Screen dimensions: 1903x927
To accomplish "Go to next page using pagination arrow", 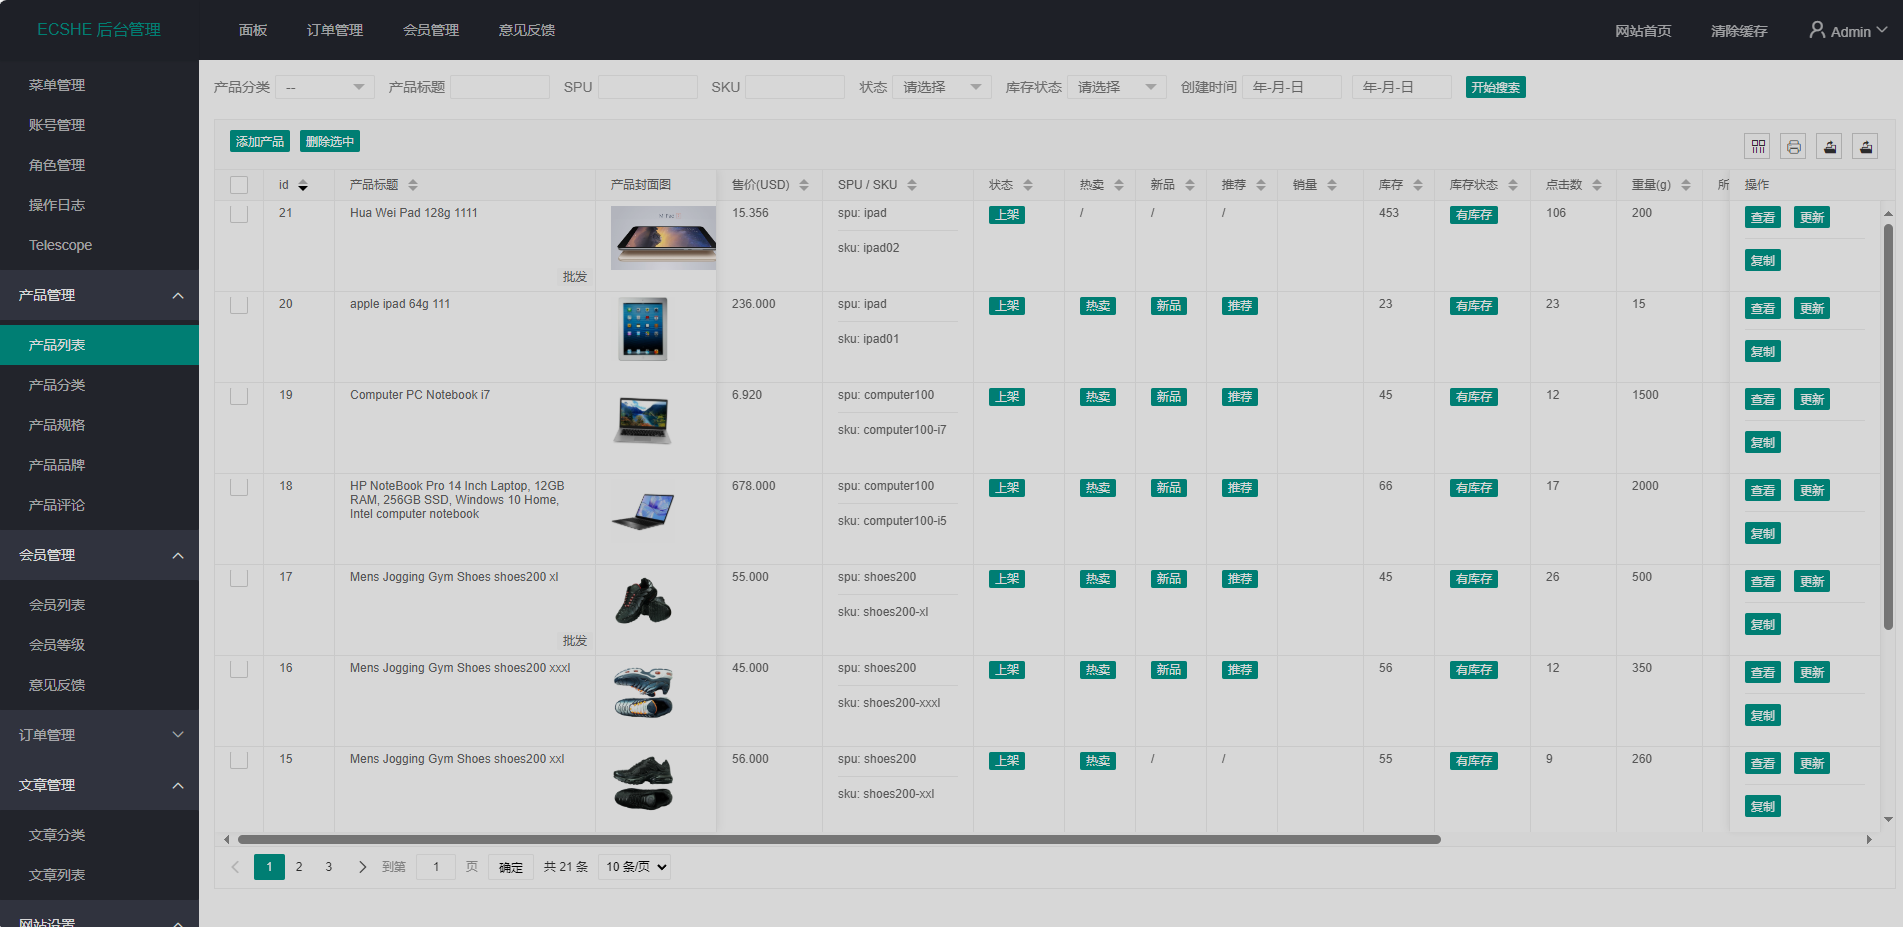I will [362, 867].
